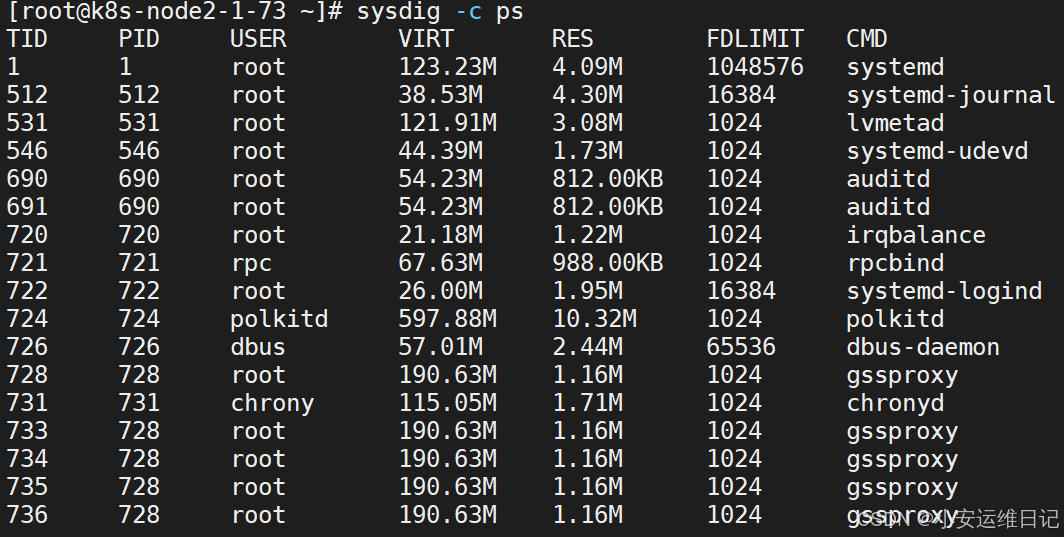1064x537 pixels.
Task: Click the TID value 736
Action: pos(27,515)
